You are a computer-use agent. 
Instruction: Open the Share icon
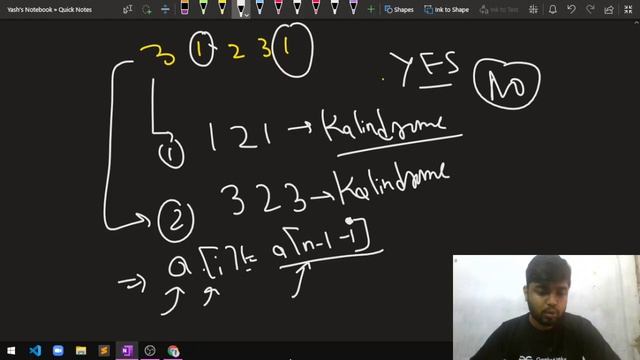pos(609,9)
